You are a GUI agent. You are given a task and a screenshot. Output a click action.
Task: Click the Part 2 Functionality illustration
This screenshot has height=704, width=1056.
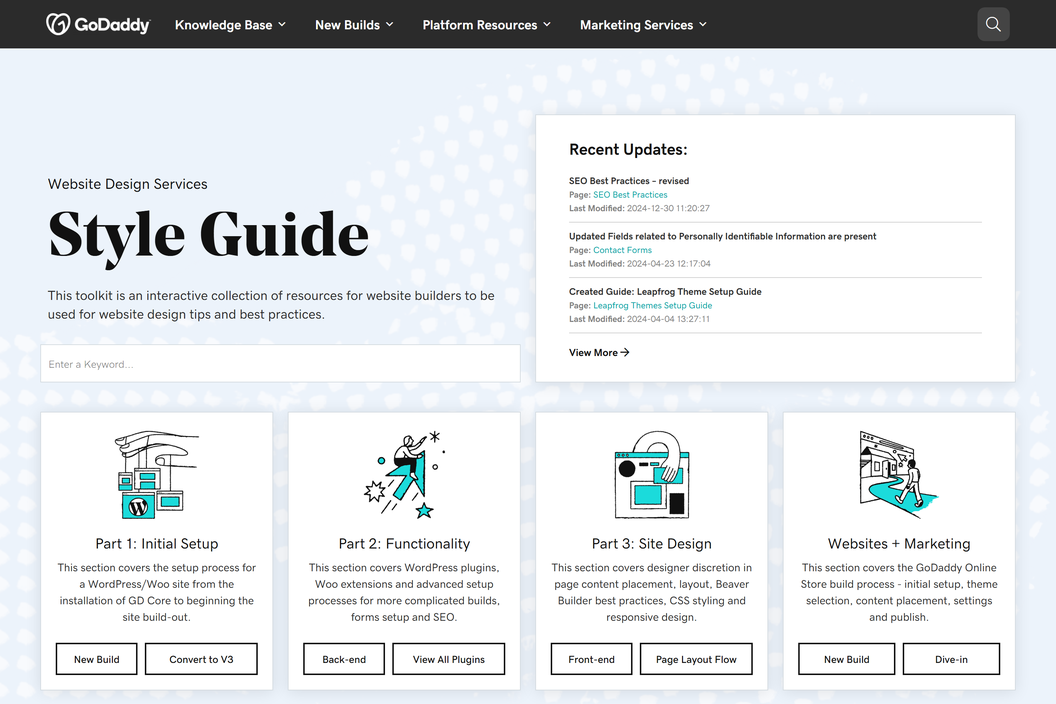pos(404,475)
